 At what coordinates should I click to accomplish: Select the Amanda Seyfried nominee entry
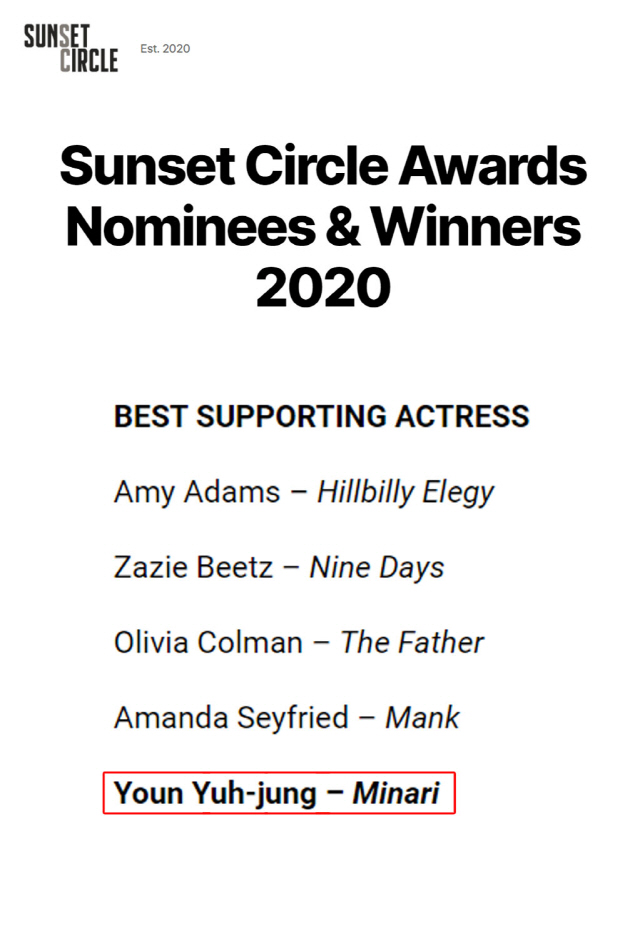click(286, 718)
